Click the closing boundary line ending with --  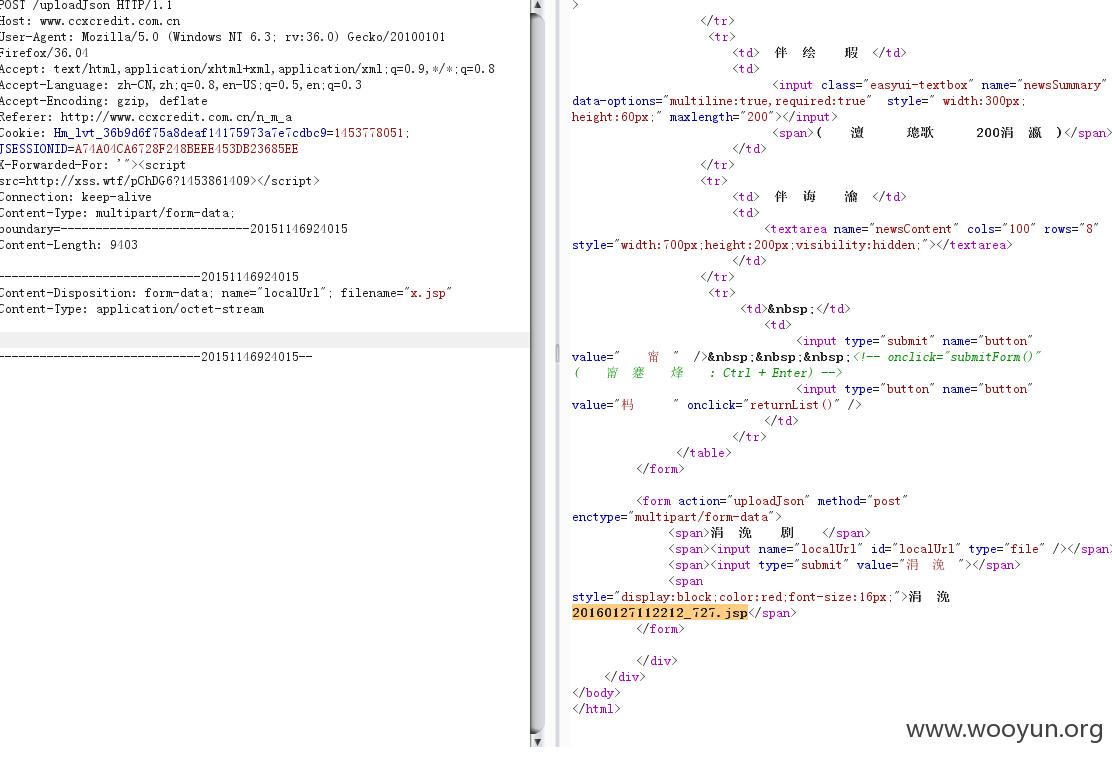pos(156,357)
